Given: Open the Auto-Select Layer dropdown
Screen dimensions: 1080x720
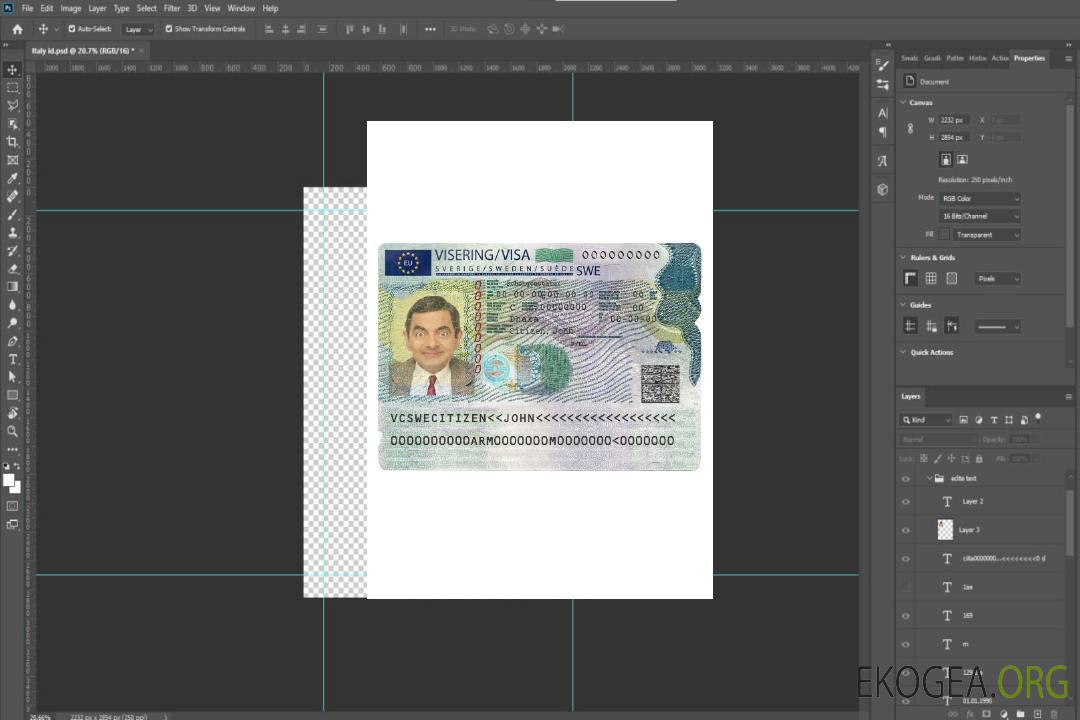Looking at the screenshot, I should [x=138, y=29].
